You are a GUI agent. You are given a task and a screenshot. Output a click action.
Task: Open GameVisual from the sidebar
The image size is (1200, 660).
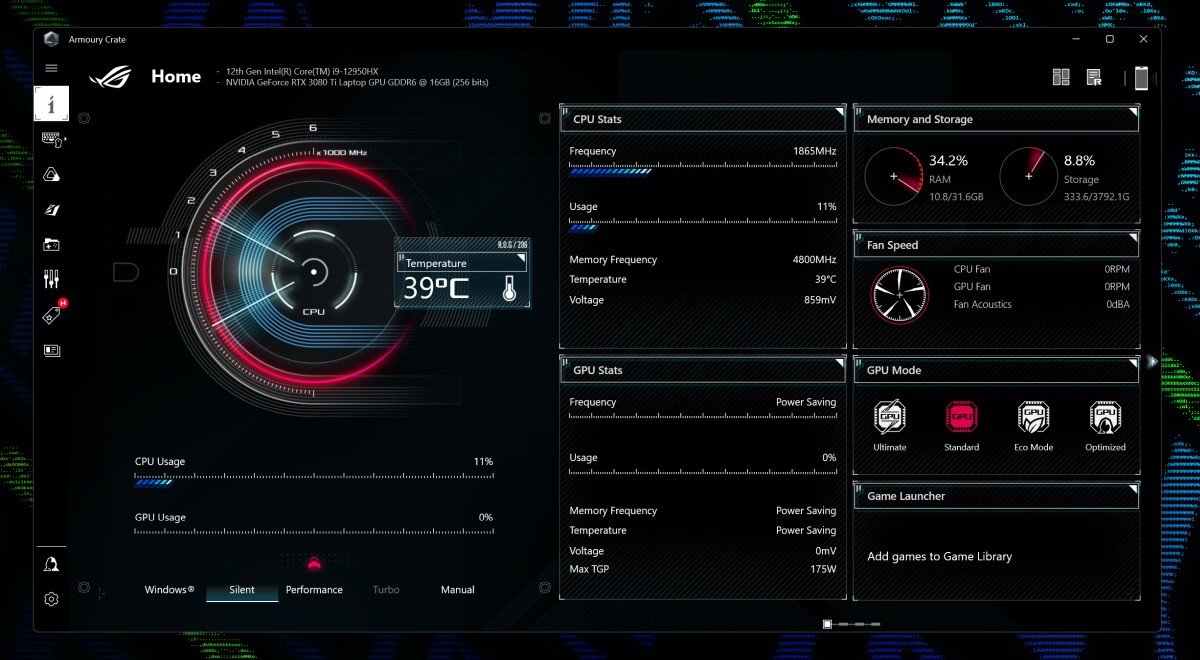(x=51, y=210)
